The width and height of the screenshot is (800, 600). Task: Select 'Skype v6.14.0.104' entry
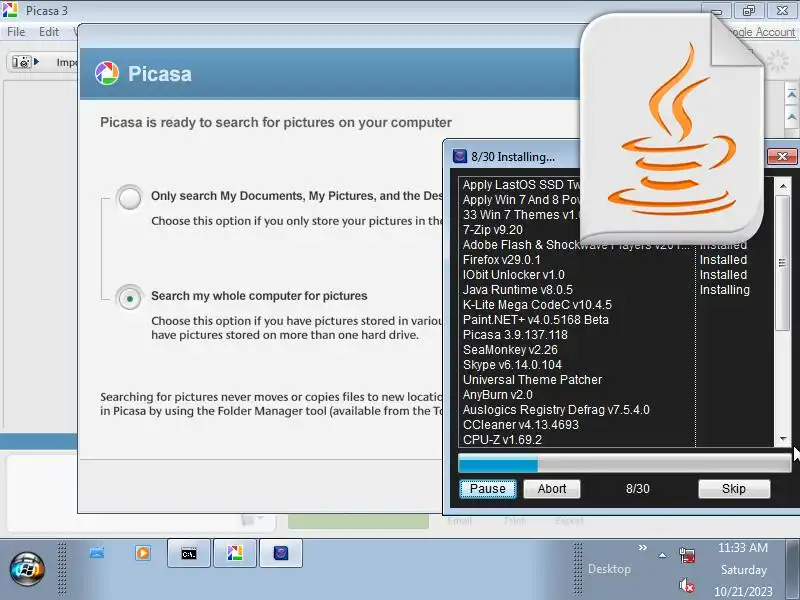(x=512, y=365)
